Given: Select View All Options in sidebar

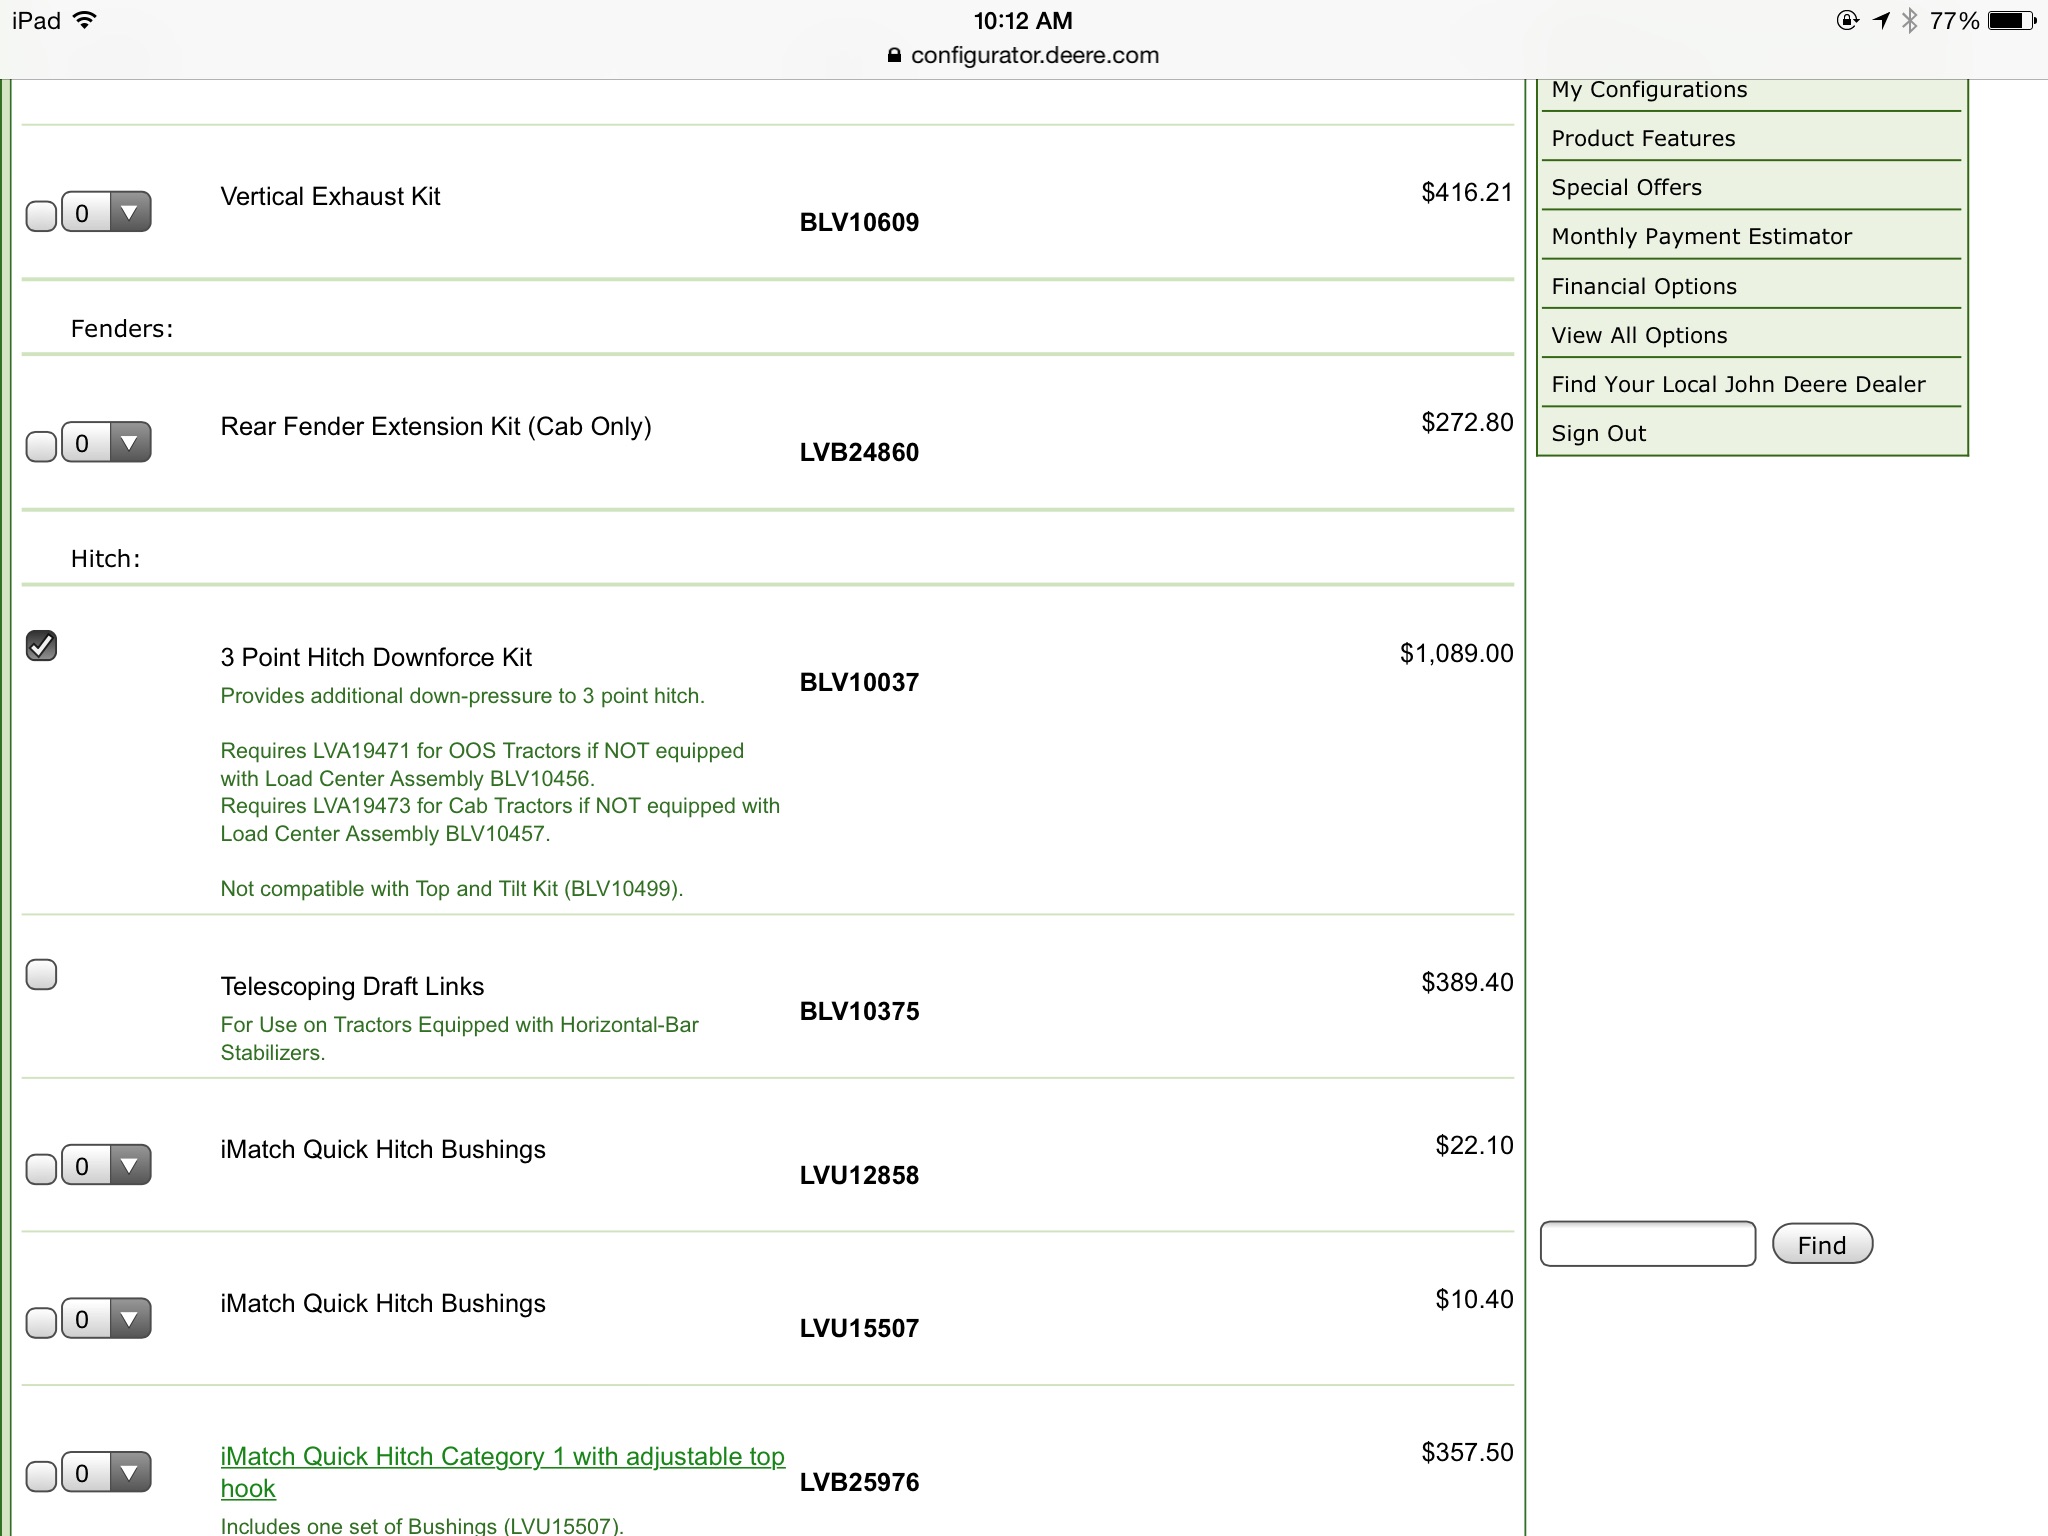Looking at the screenshot, I should 1639,336.
